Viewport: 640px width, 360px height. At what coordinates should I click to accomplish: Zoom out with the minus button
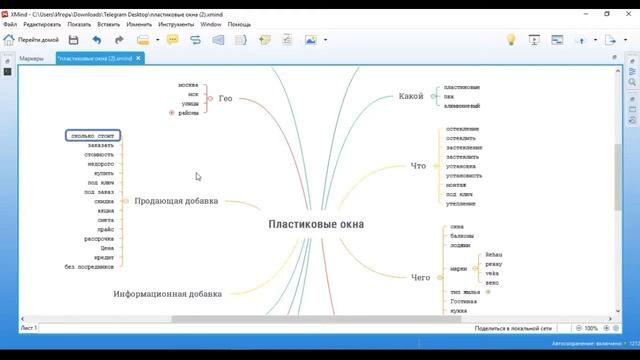pyautogui.click(x=579, y=328)
